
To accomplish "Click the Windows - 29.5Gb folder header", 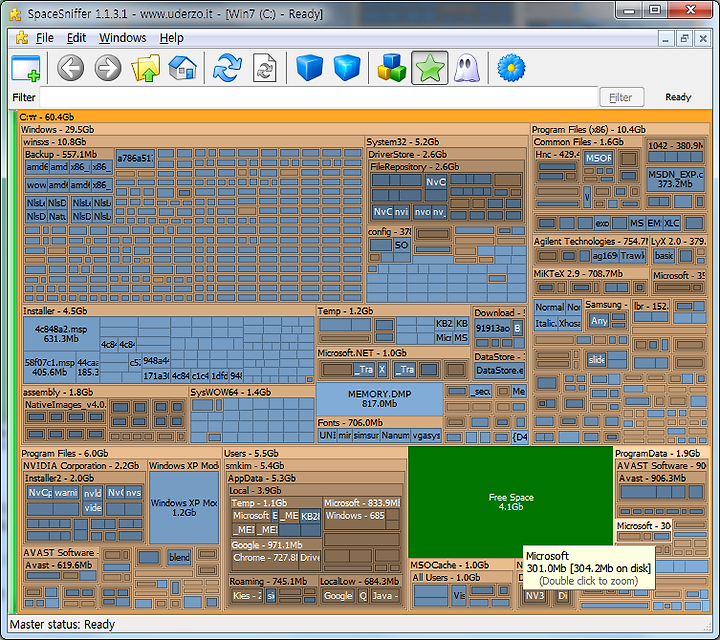I will tap(275, 129).
